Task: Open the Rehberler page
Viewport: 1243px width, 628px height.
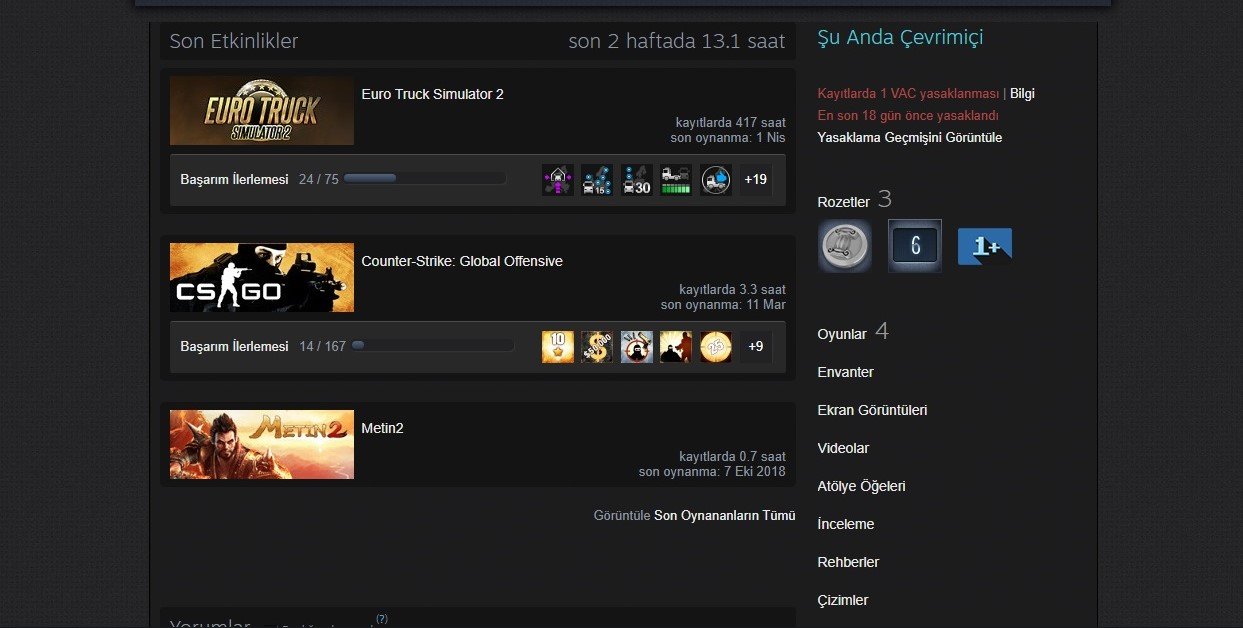Action: click(x=848, y=562)
